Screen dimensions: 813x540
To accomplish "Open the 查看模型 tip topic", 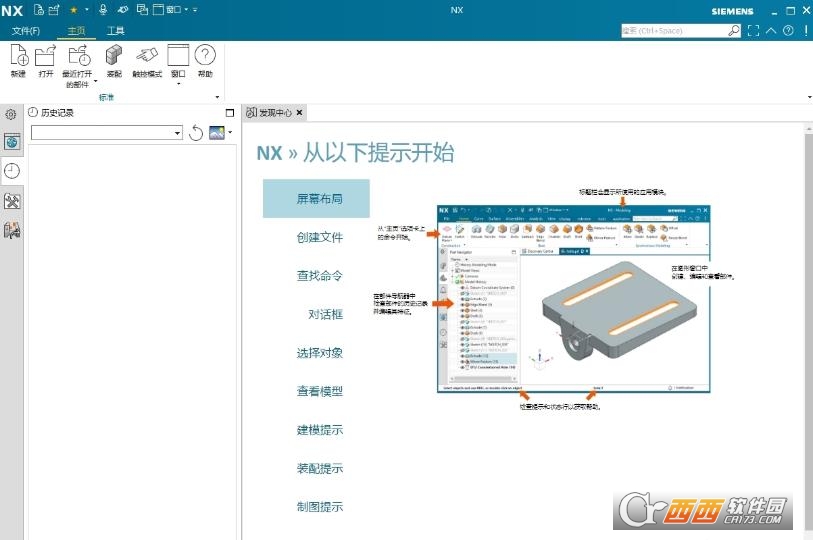I will 319,391.
